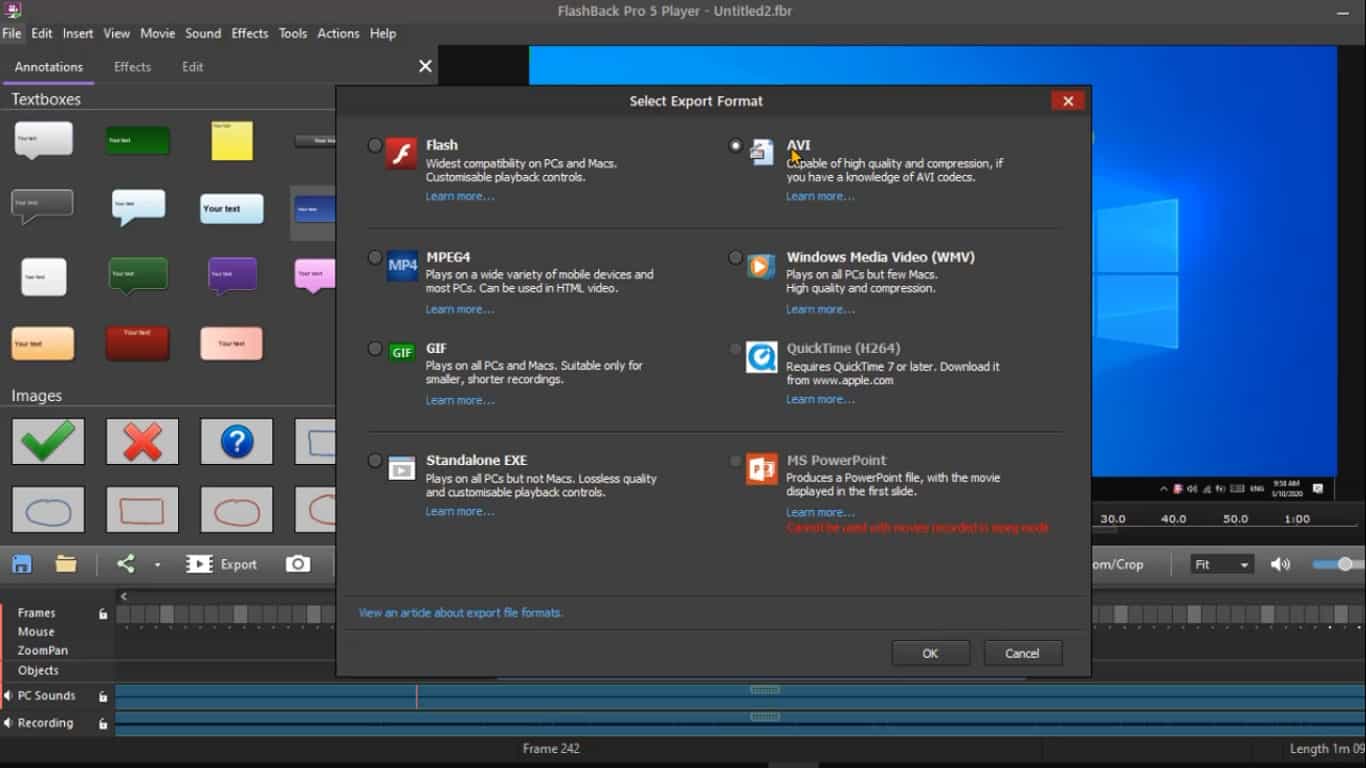Pick the yellow sticky note textbox
Screen dimensions: 1366x768
pos(232,141)
